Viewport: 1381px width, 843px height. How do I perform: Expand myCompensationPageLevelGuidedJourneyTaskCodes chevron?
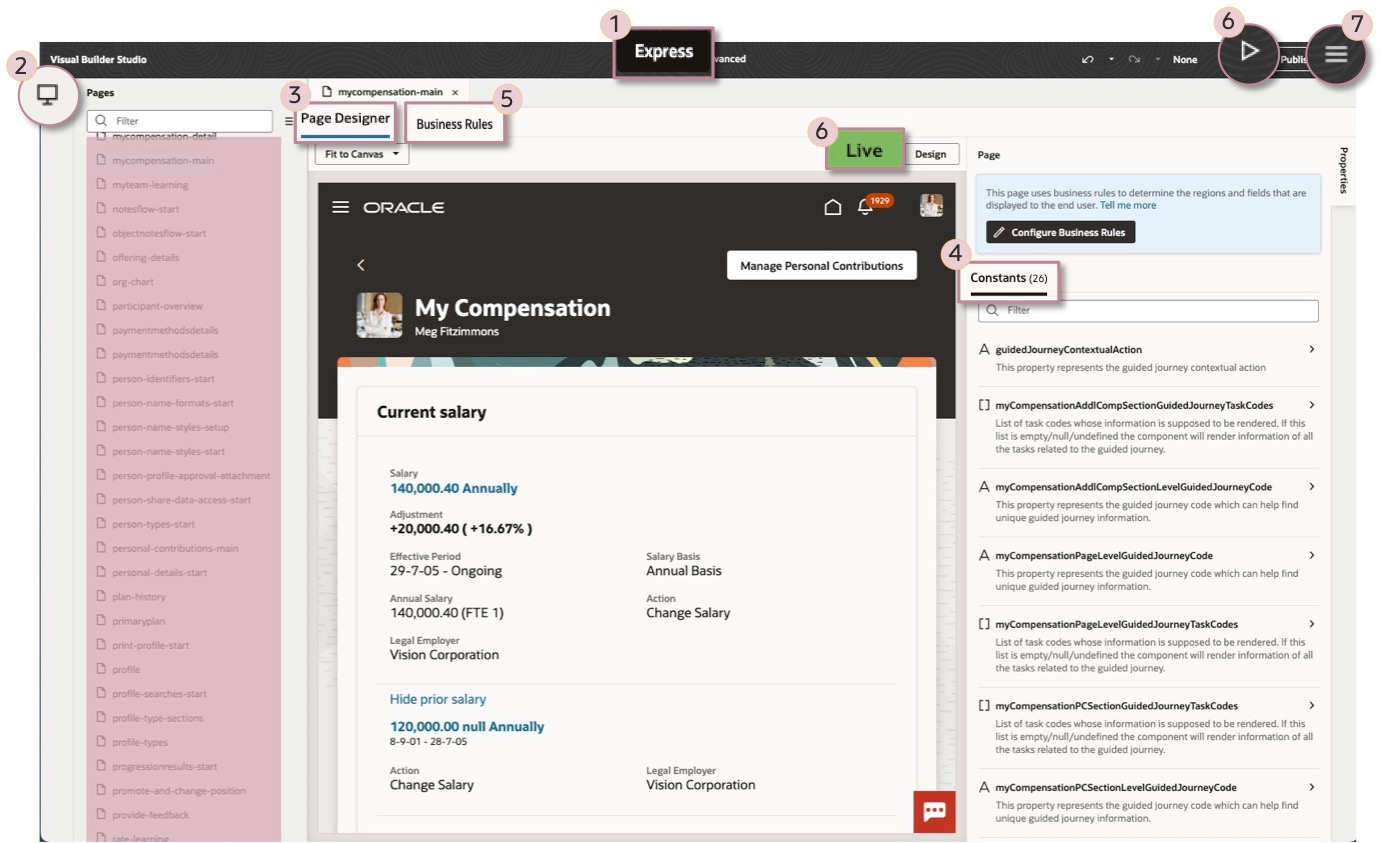[1311, 624]
